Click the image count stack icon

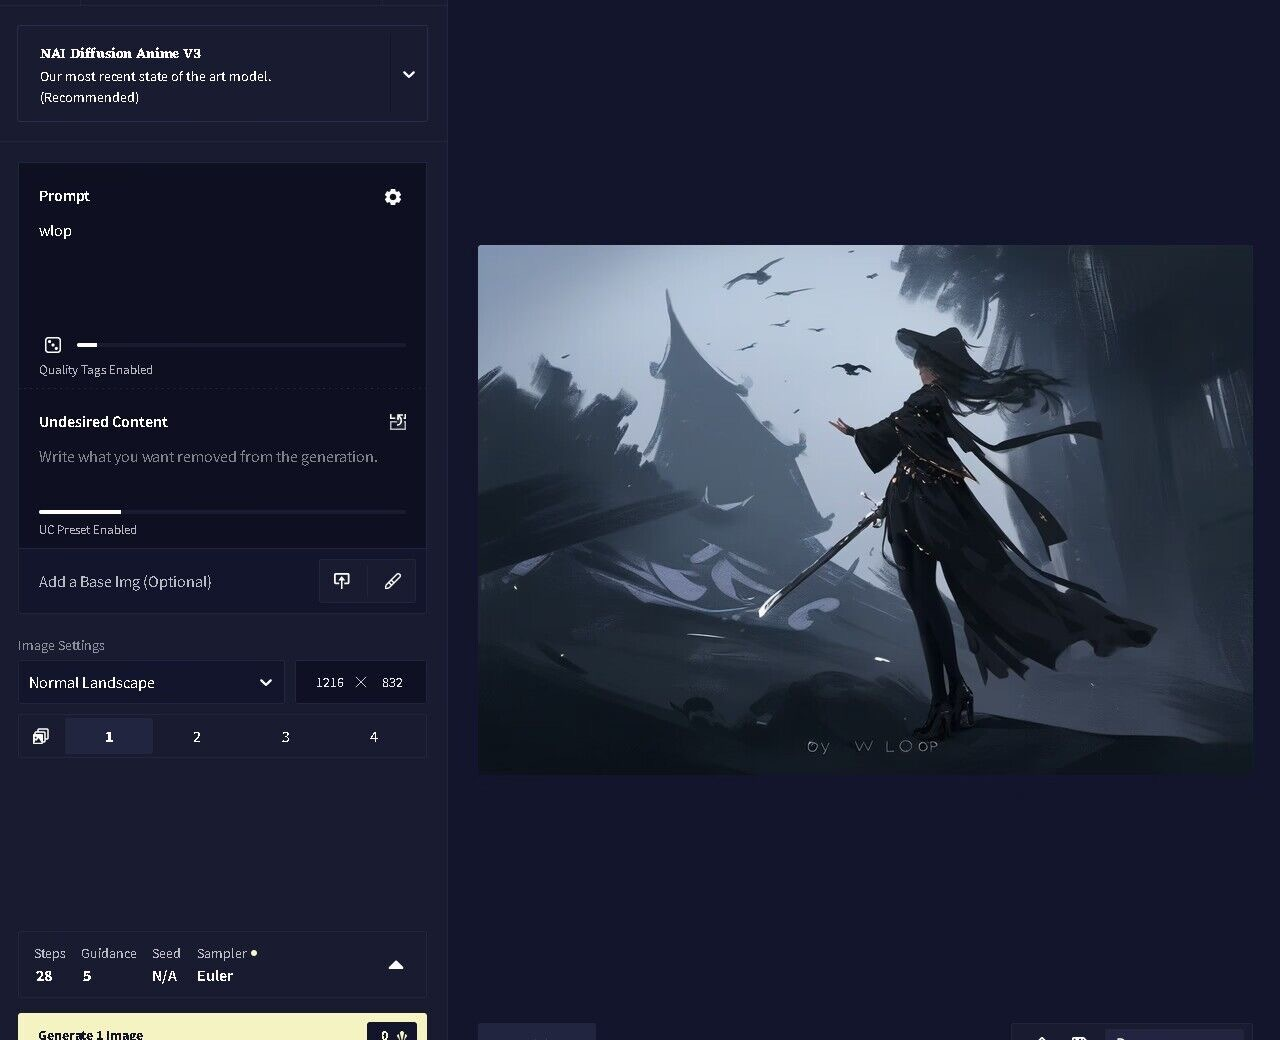(x=41, y=736)
